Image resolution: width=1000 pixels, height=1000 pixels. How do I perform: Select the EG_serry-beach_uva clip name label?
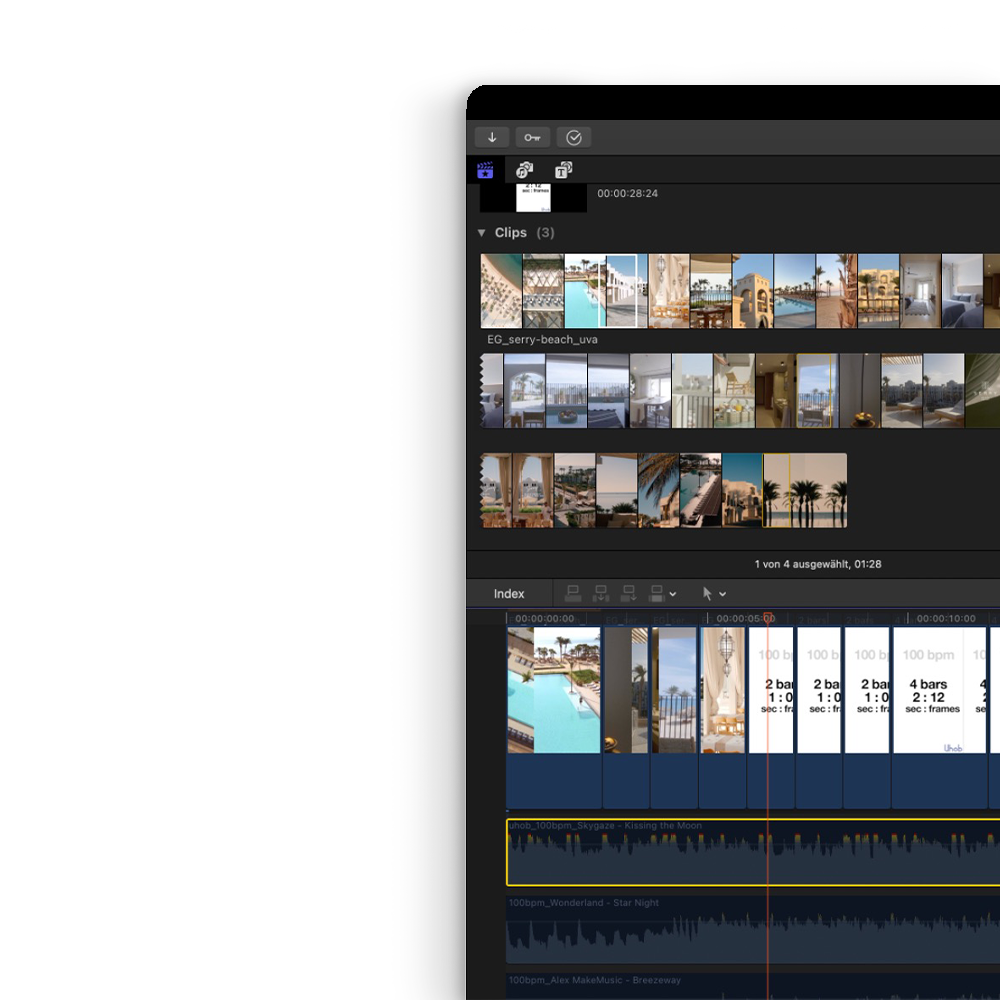543,339
